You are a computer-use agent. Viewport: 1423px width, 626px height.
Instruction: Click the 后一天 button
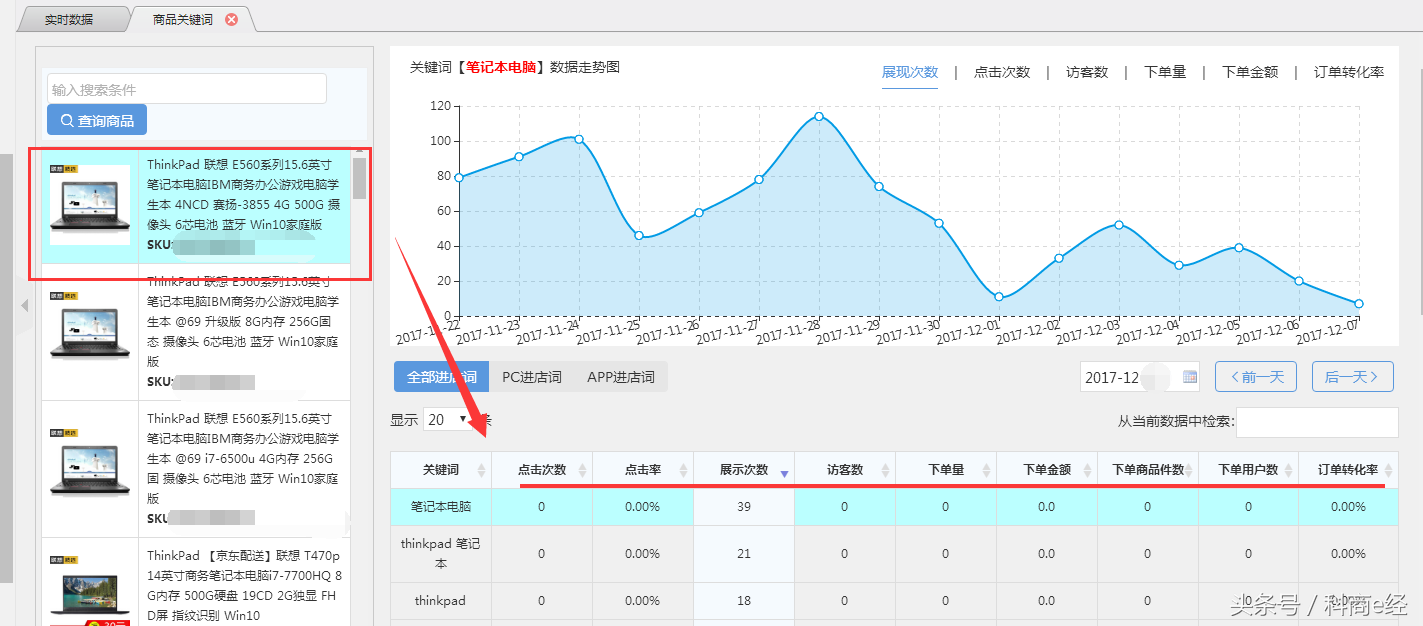(1352, 377)
